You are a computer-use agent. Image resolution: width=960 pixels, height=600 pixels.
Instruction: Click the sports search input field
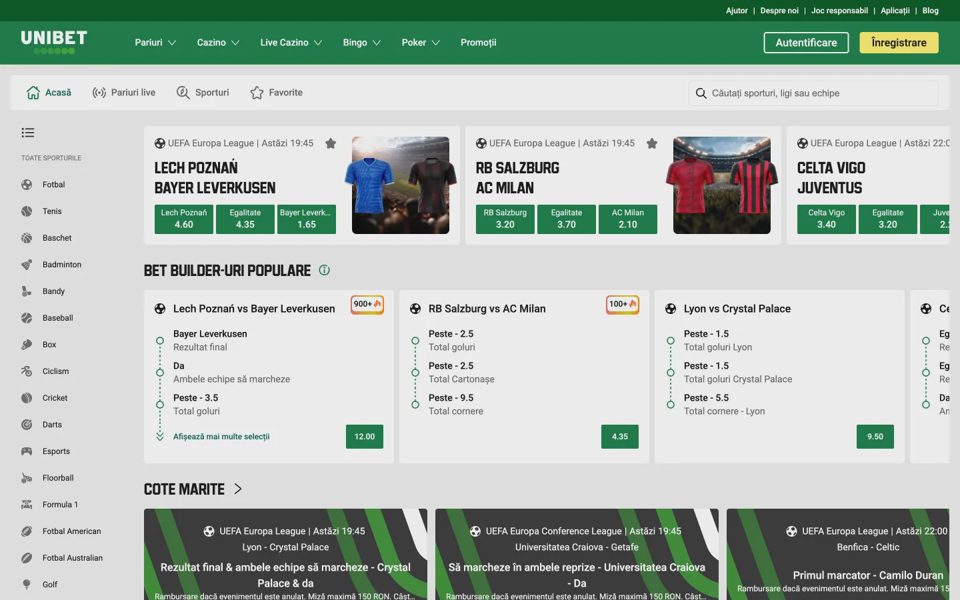point(814,93)
